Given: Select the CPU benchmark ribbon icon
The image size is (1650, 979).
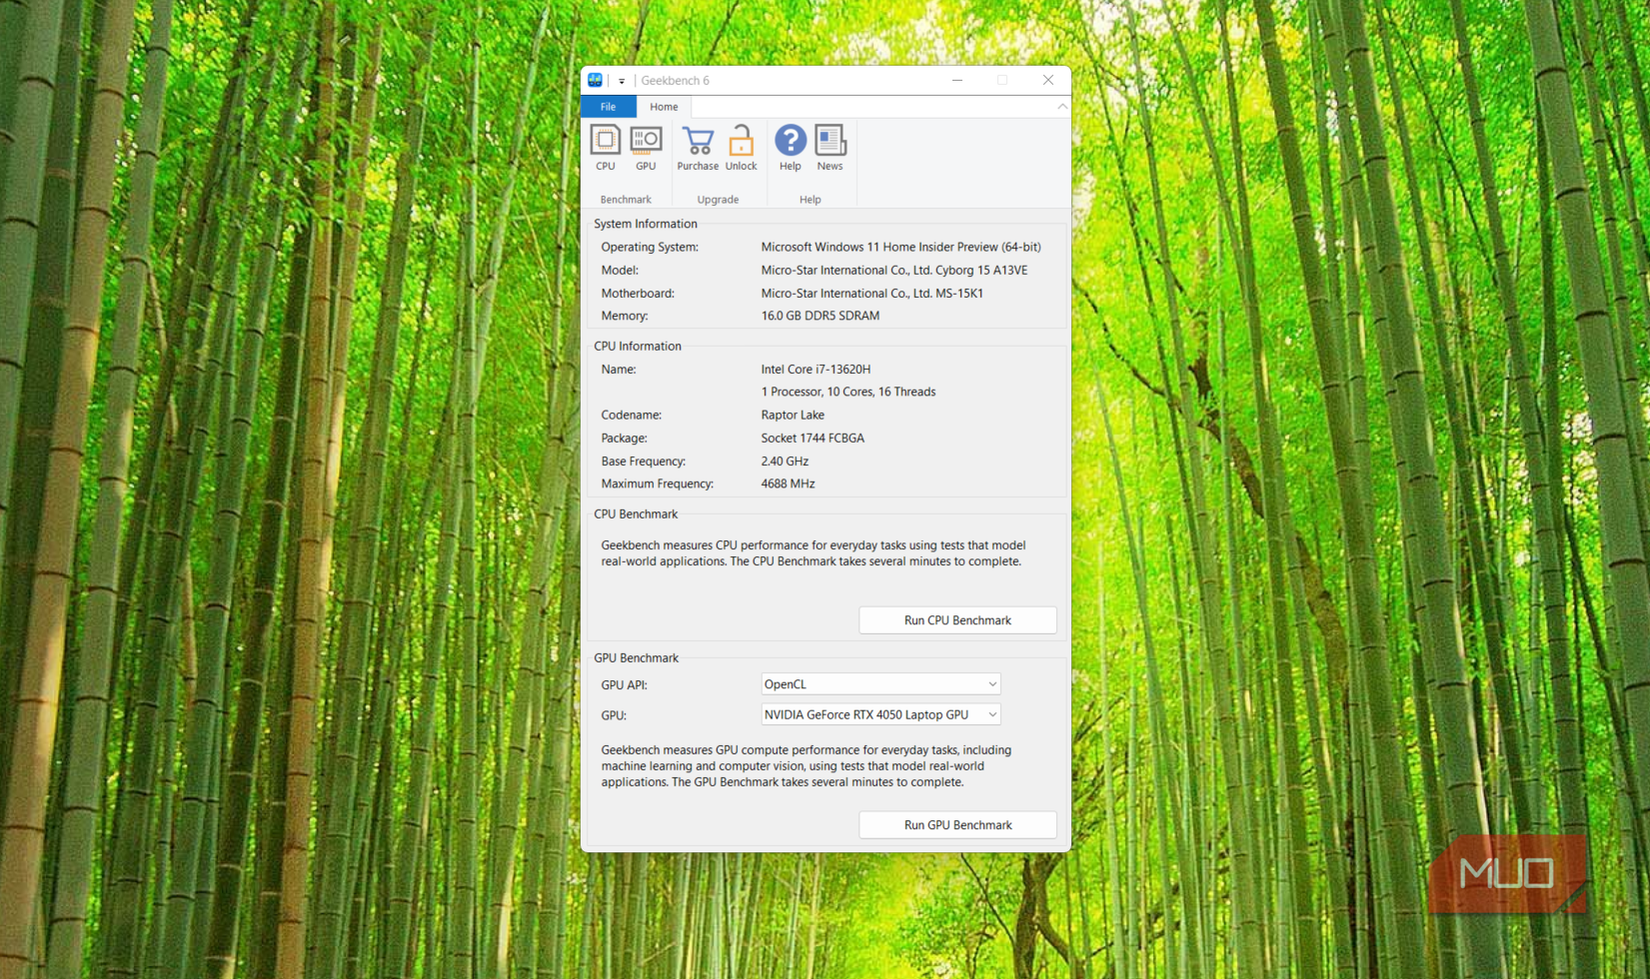Looking at the screenshot, I should click(605, 148).
